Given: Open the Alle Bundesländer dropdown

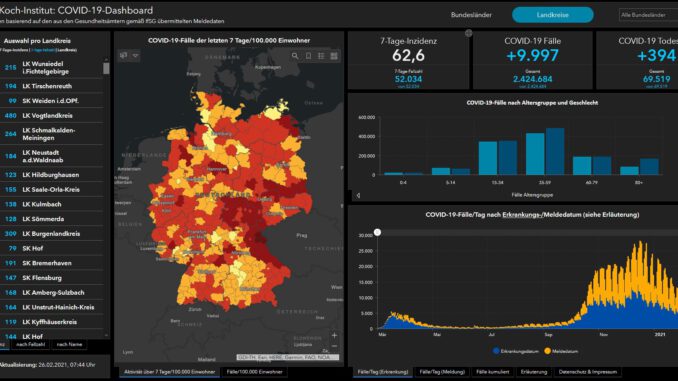Looking at the screenshot, I should click(649, 15).
